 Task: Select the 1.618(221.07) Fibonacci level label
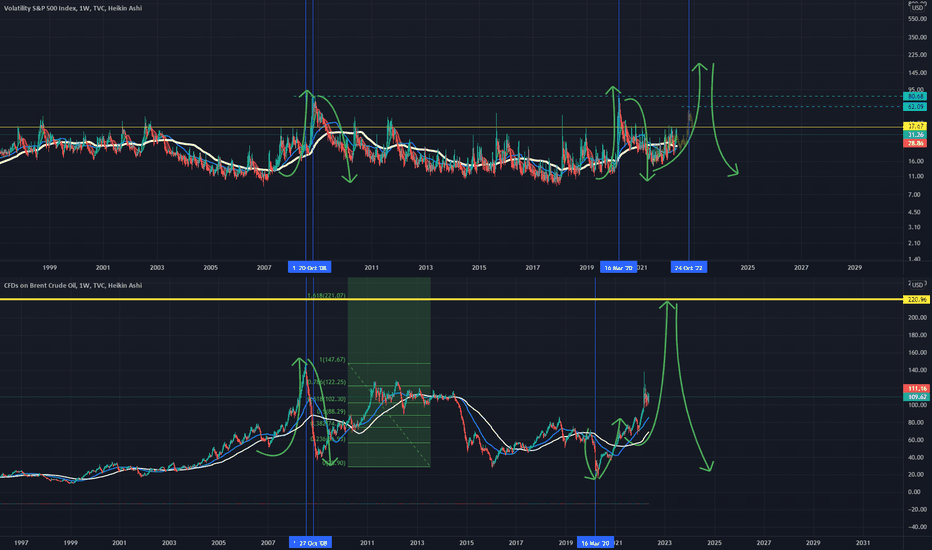coord(326,295)
